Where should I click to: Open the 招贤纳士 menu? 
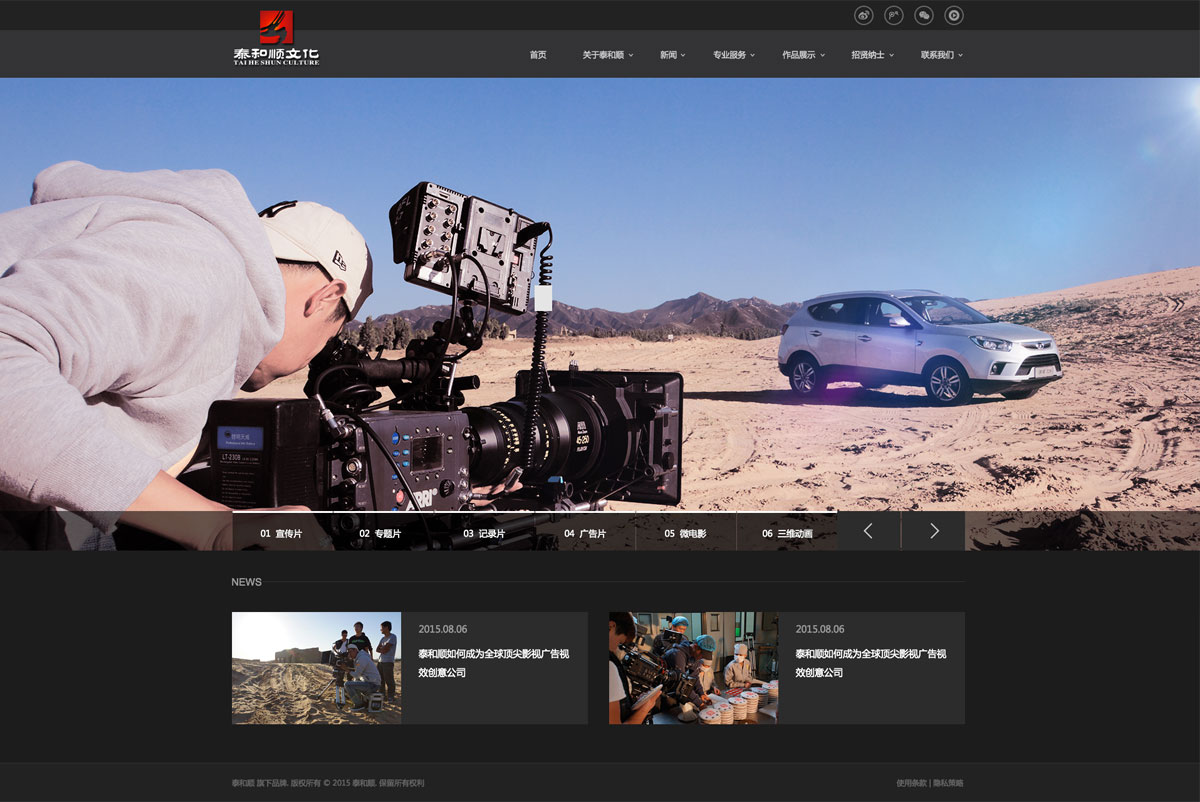(872, 55)
